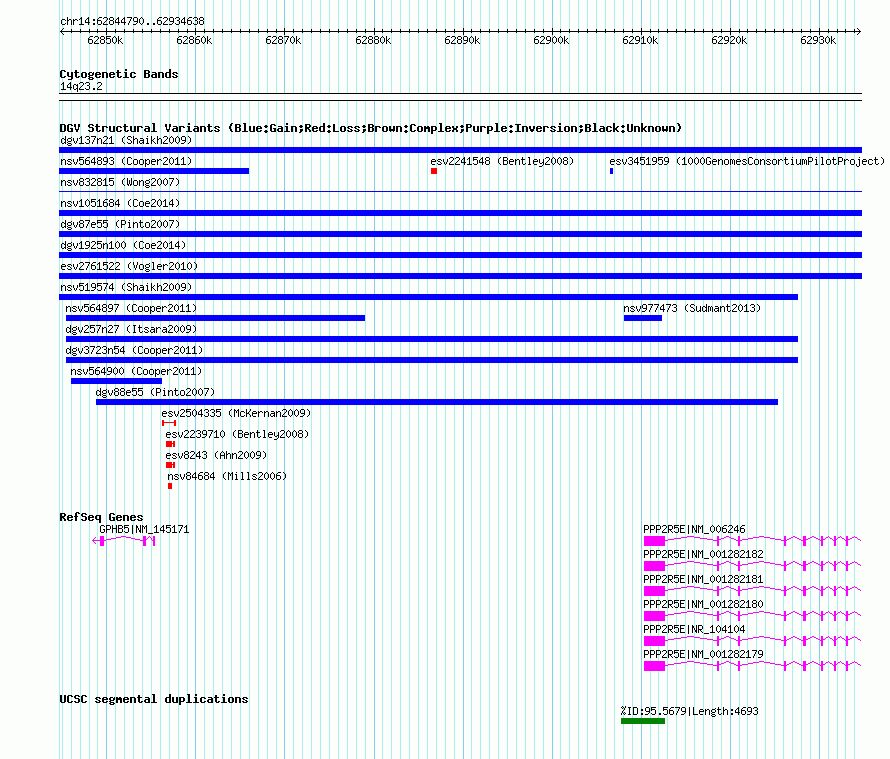Open esv2761522 (Vogler2010) label
Viewport: 890px width, 759px height.
click(129, 266)
